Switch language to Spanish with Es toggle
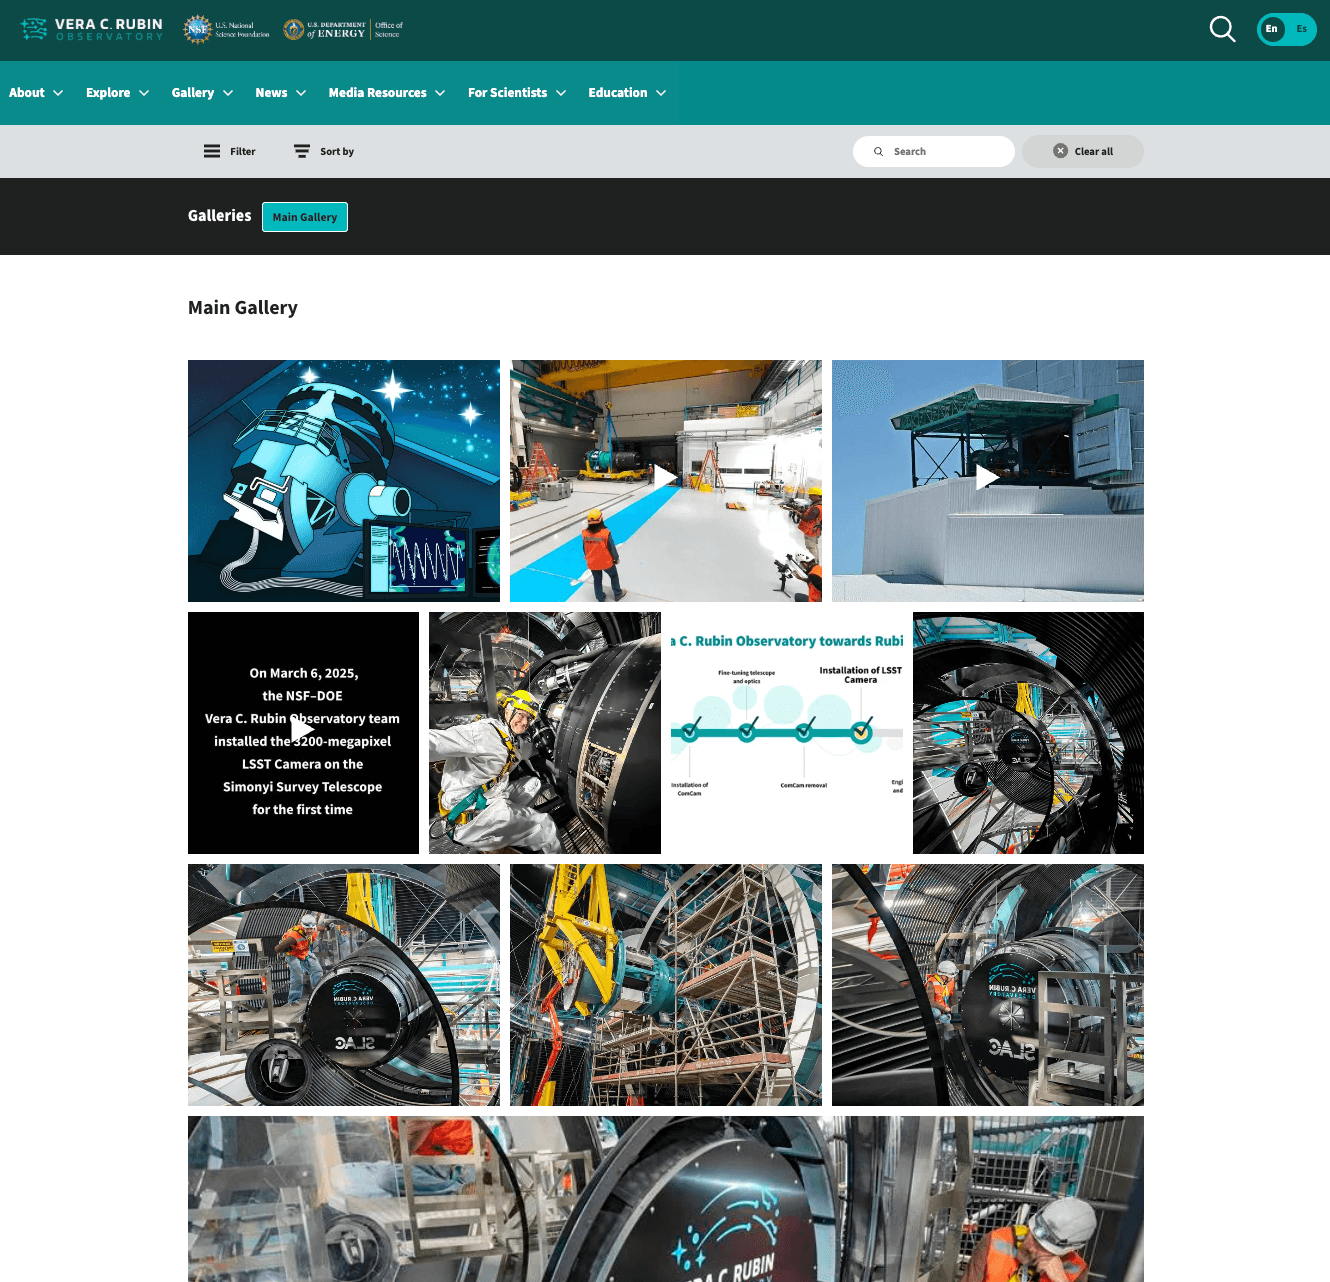Viewport: 1330px width, 1282px height. click(1301, 29)
